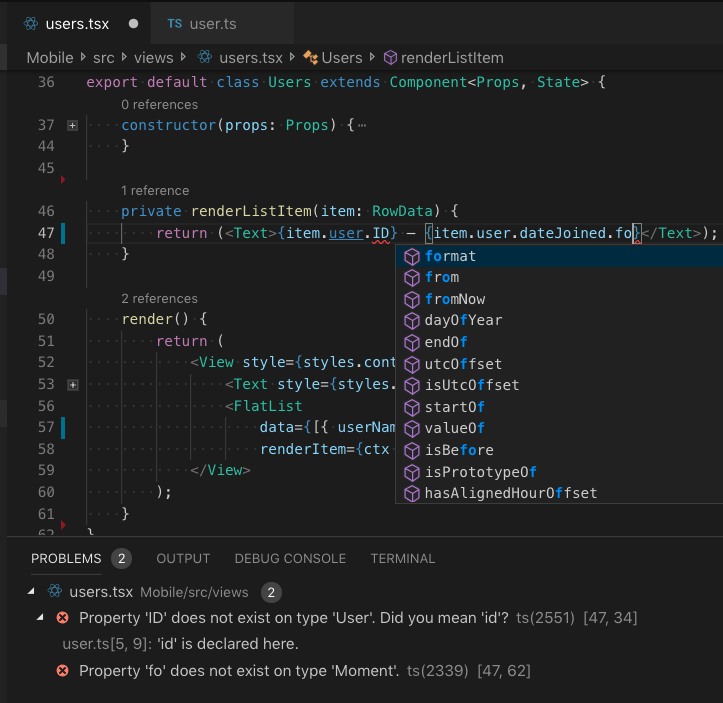Viewport: 723px width, 703px height.
Task: Switch to the PROBLEMS panel tab
Action: (66, 558)
